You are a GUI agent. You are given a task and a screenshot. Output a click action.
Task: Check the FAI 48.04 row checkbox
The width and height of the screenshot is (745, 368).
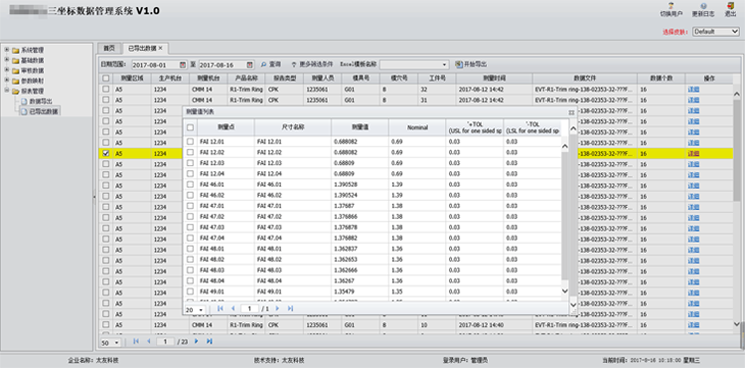point(190,281)
